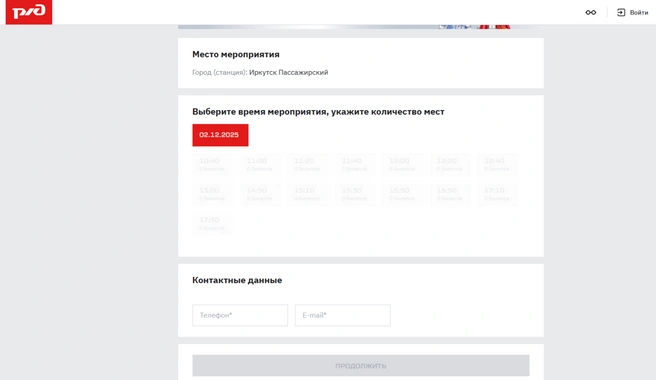
Task: Pick the 17:30 time slot
Action: 212,223
